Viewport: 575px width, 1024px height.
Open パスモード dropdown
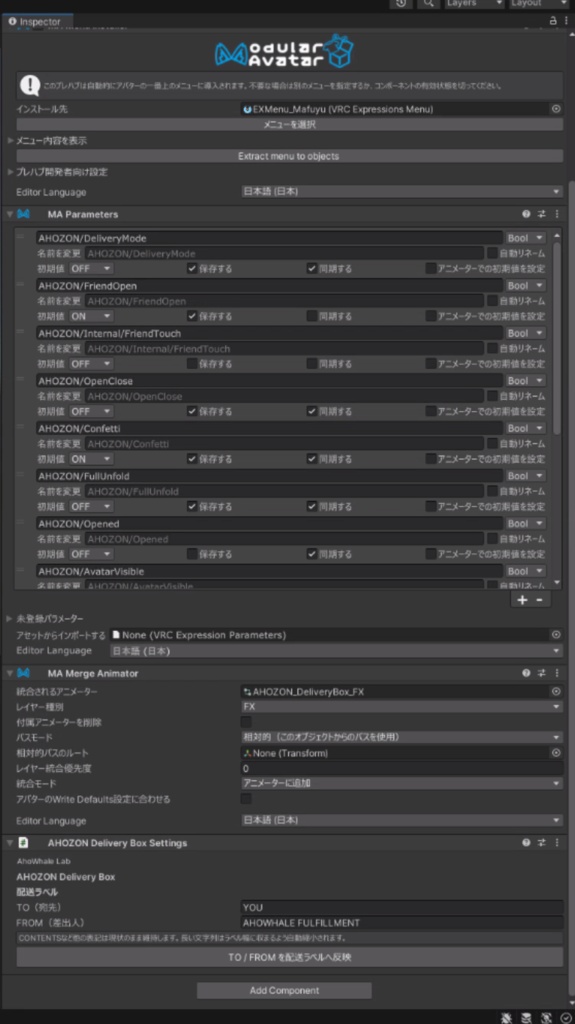(401, 737)
